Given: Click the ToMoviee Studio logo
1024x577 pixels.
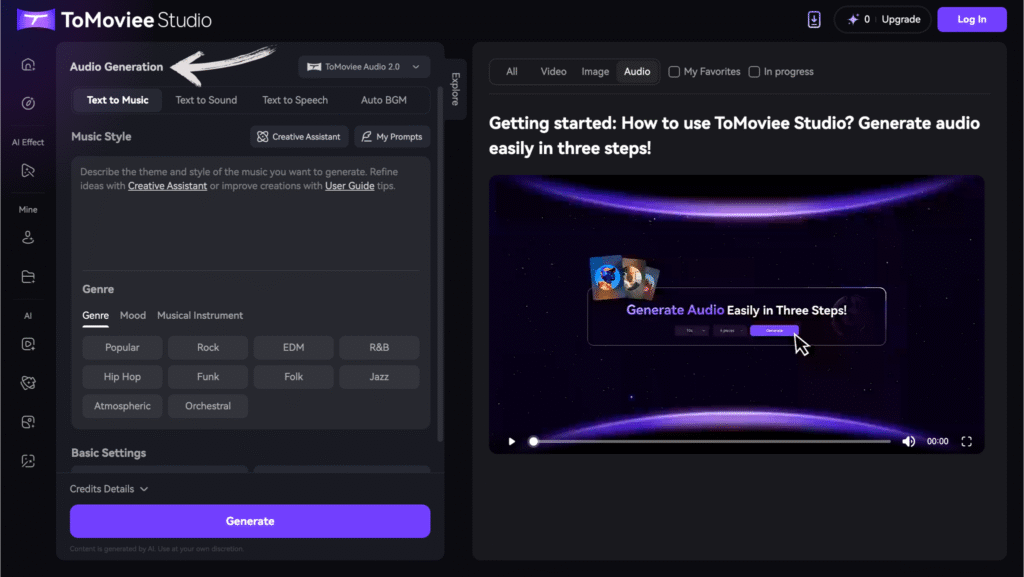Looking at the screenshot, I should pos(114,20).
